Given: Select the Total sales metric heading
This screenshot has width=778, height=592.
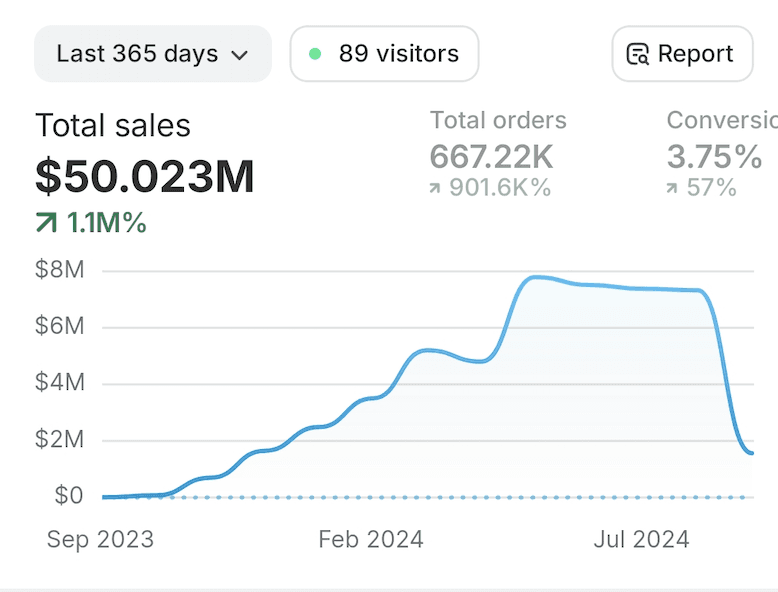Looking at the screenshot, I should click(x=113, y=125).
